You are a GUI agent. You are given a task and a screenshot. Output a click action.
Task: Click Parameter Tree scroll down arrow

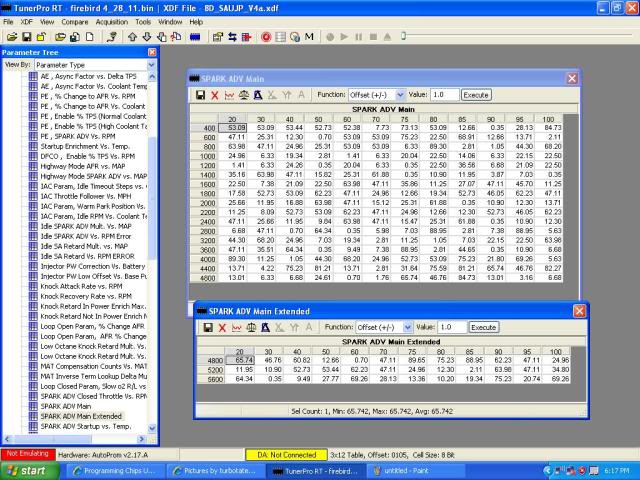[x=152, y=428]
